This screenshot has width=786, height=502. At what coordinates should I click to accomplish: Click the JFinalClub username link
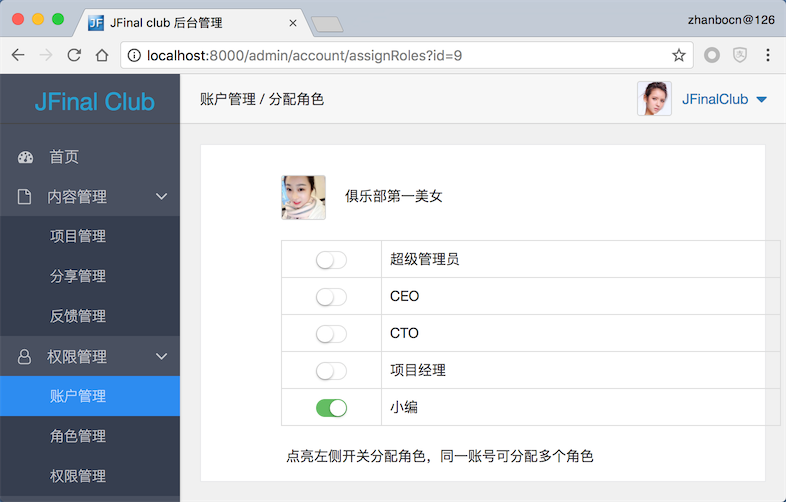[715, 99]
